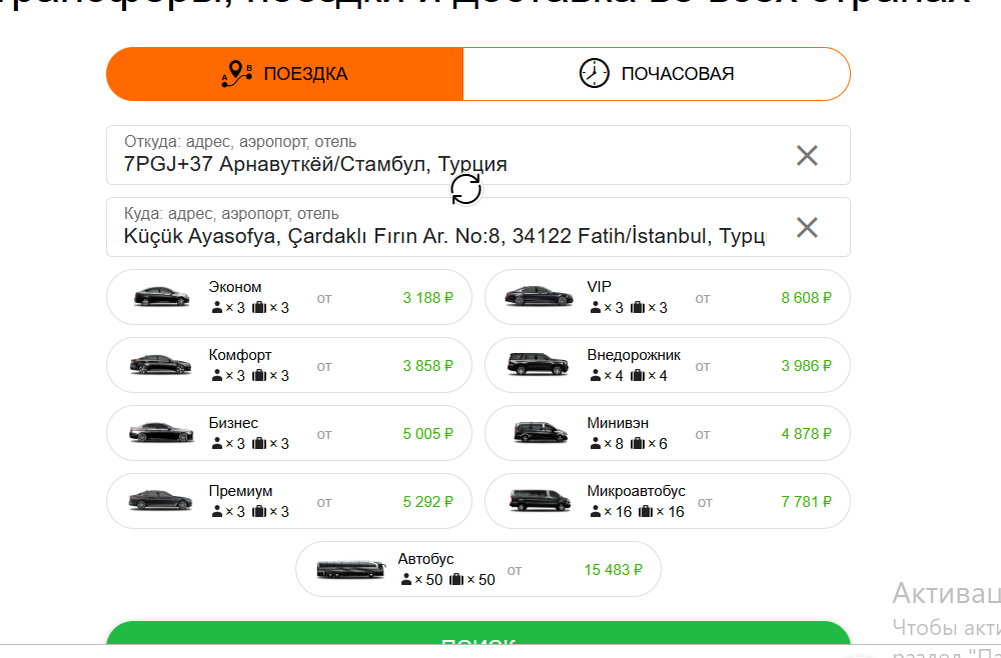Click the luggage icon in Внедорожник row
This screenshot has height=658, width=1001.
[638, 375]
